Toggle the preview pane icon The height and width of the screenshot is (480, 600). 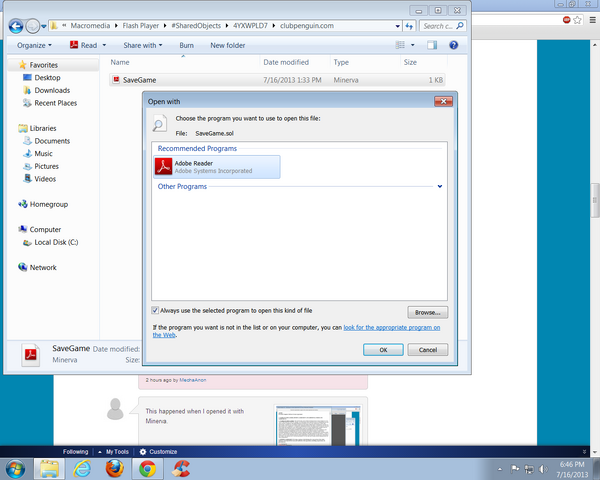click(432, 45)
